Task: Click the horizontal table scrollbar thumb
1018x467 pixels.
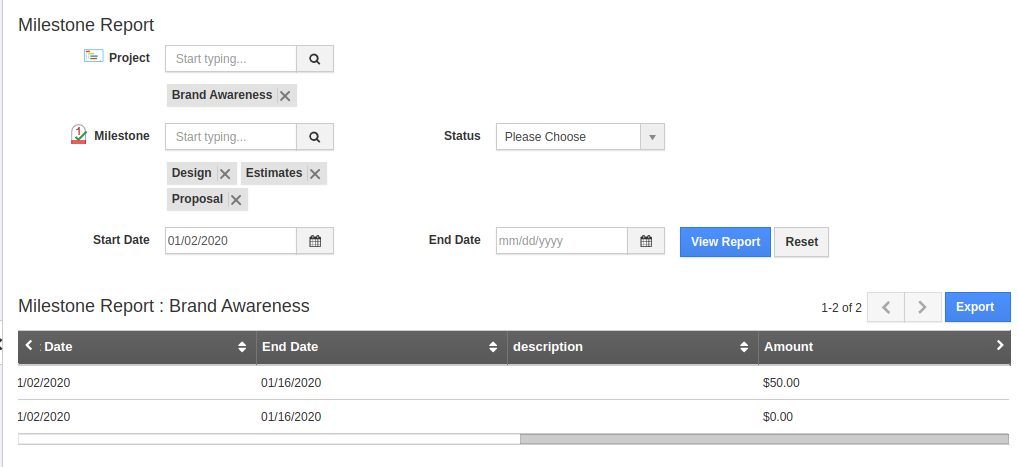Action: pyautogui.click(x=764, y=438)
